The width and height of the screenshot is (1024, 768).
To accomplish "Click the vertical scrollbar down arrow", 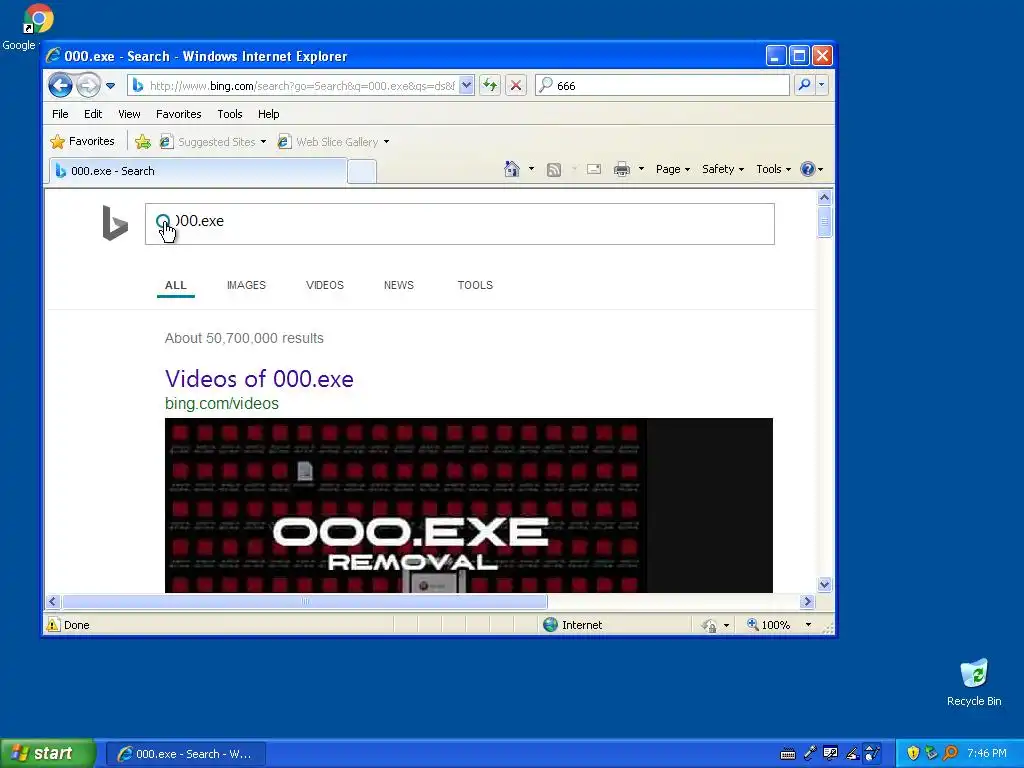I will (x=825, y=584).
